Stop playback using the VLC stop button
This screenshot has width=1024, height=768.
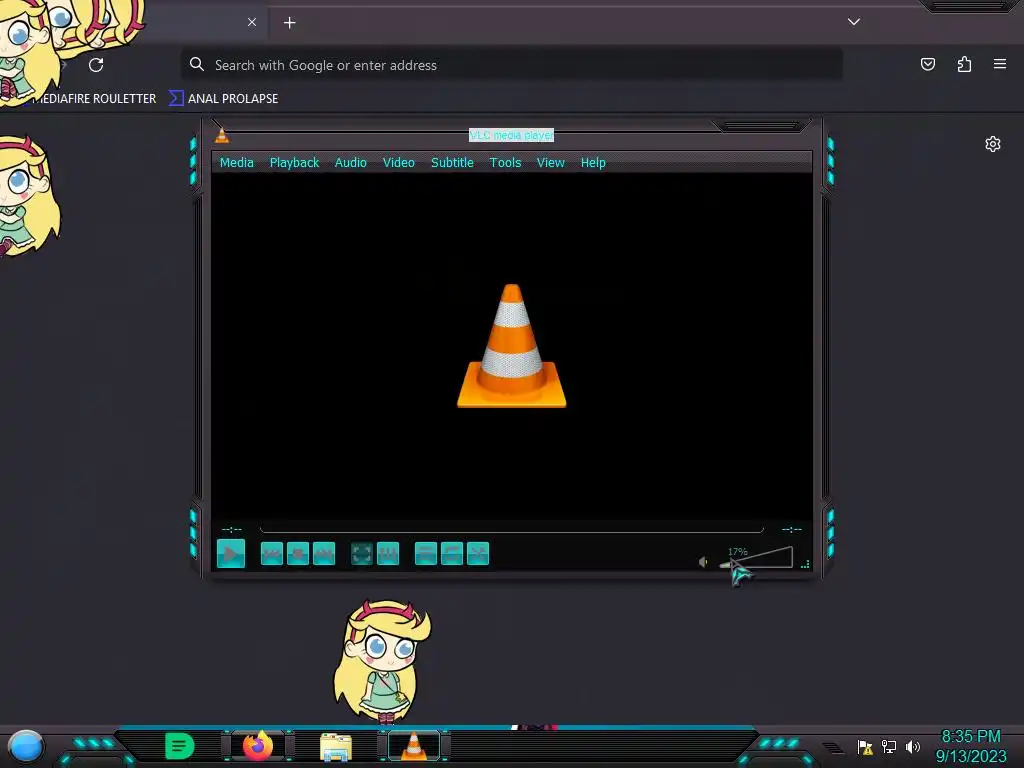[298, 554]
